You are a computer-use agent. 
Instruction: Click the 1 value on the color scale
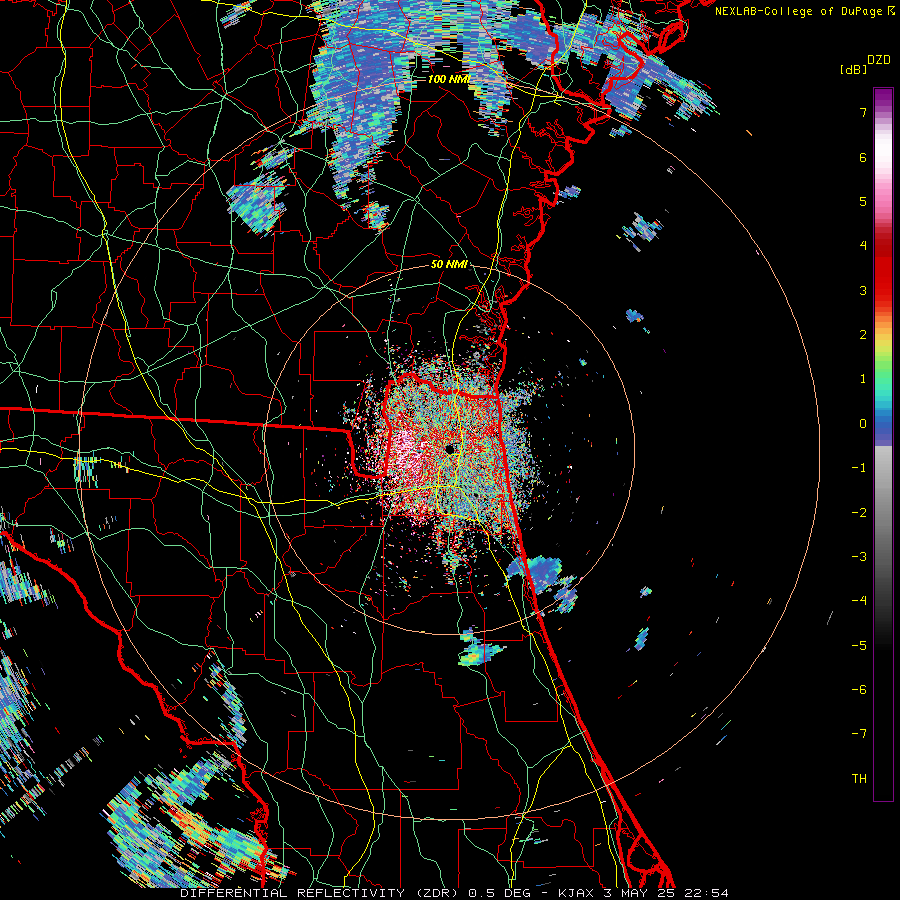[x=863, y=379]
